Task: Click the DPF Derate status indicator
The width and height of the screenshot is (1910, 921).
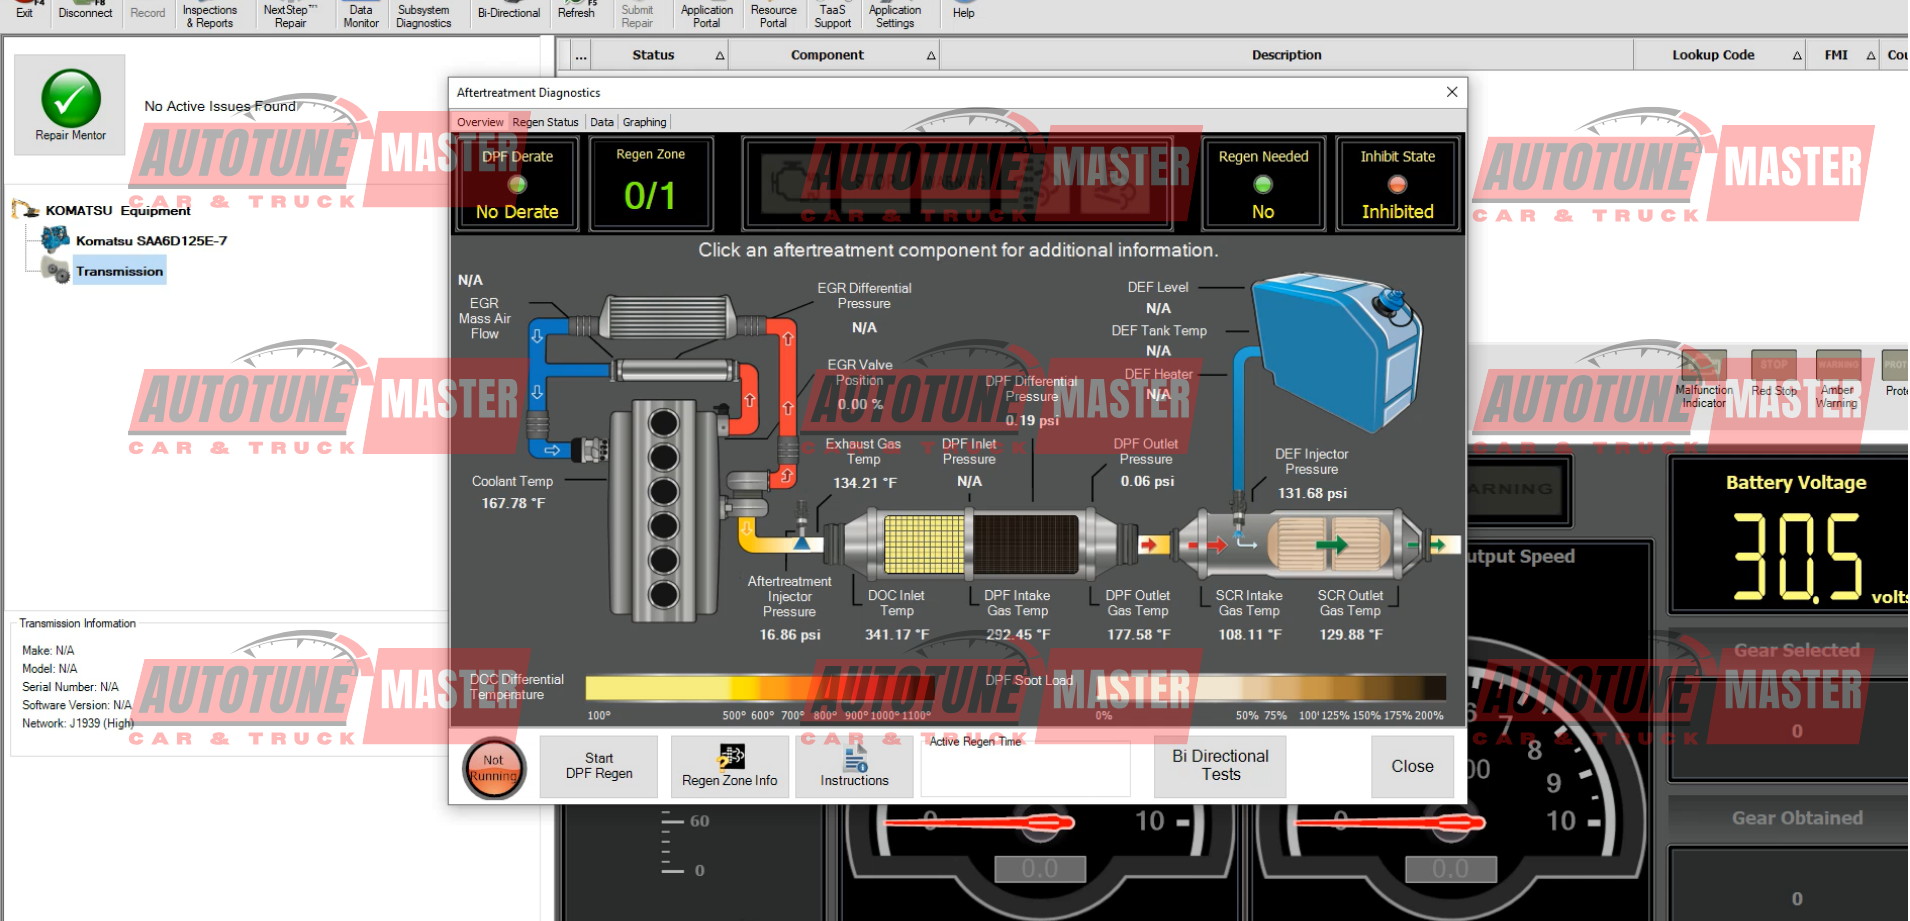Action: coord(517,184)
